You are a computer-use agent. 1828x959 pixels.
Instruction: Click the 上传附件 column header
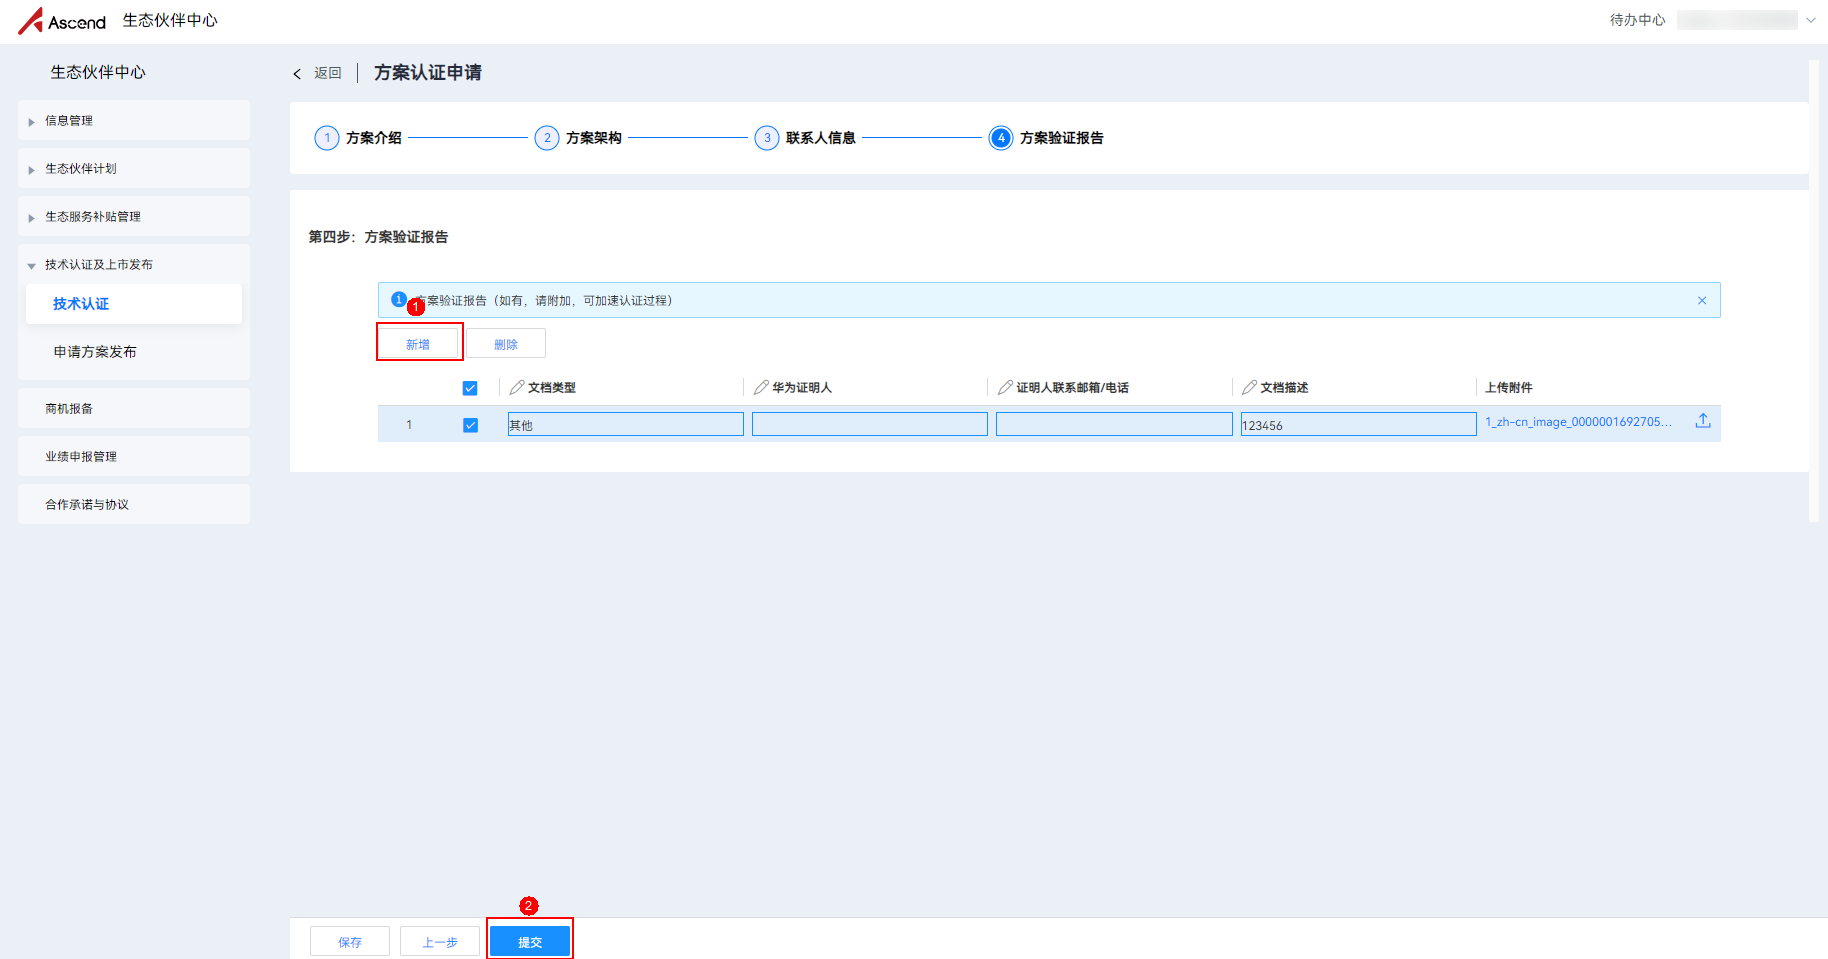[1509, 387]
